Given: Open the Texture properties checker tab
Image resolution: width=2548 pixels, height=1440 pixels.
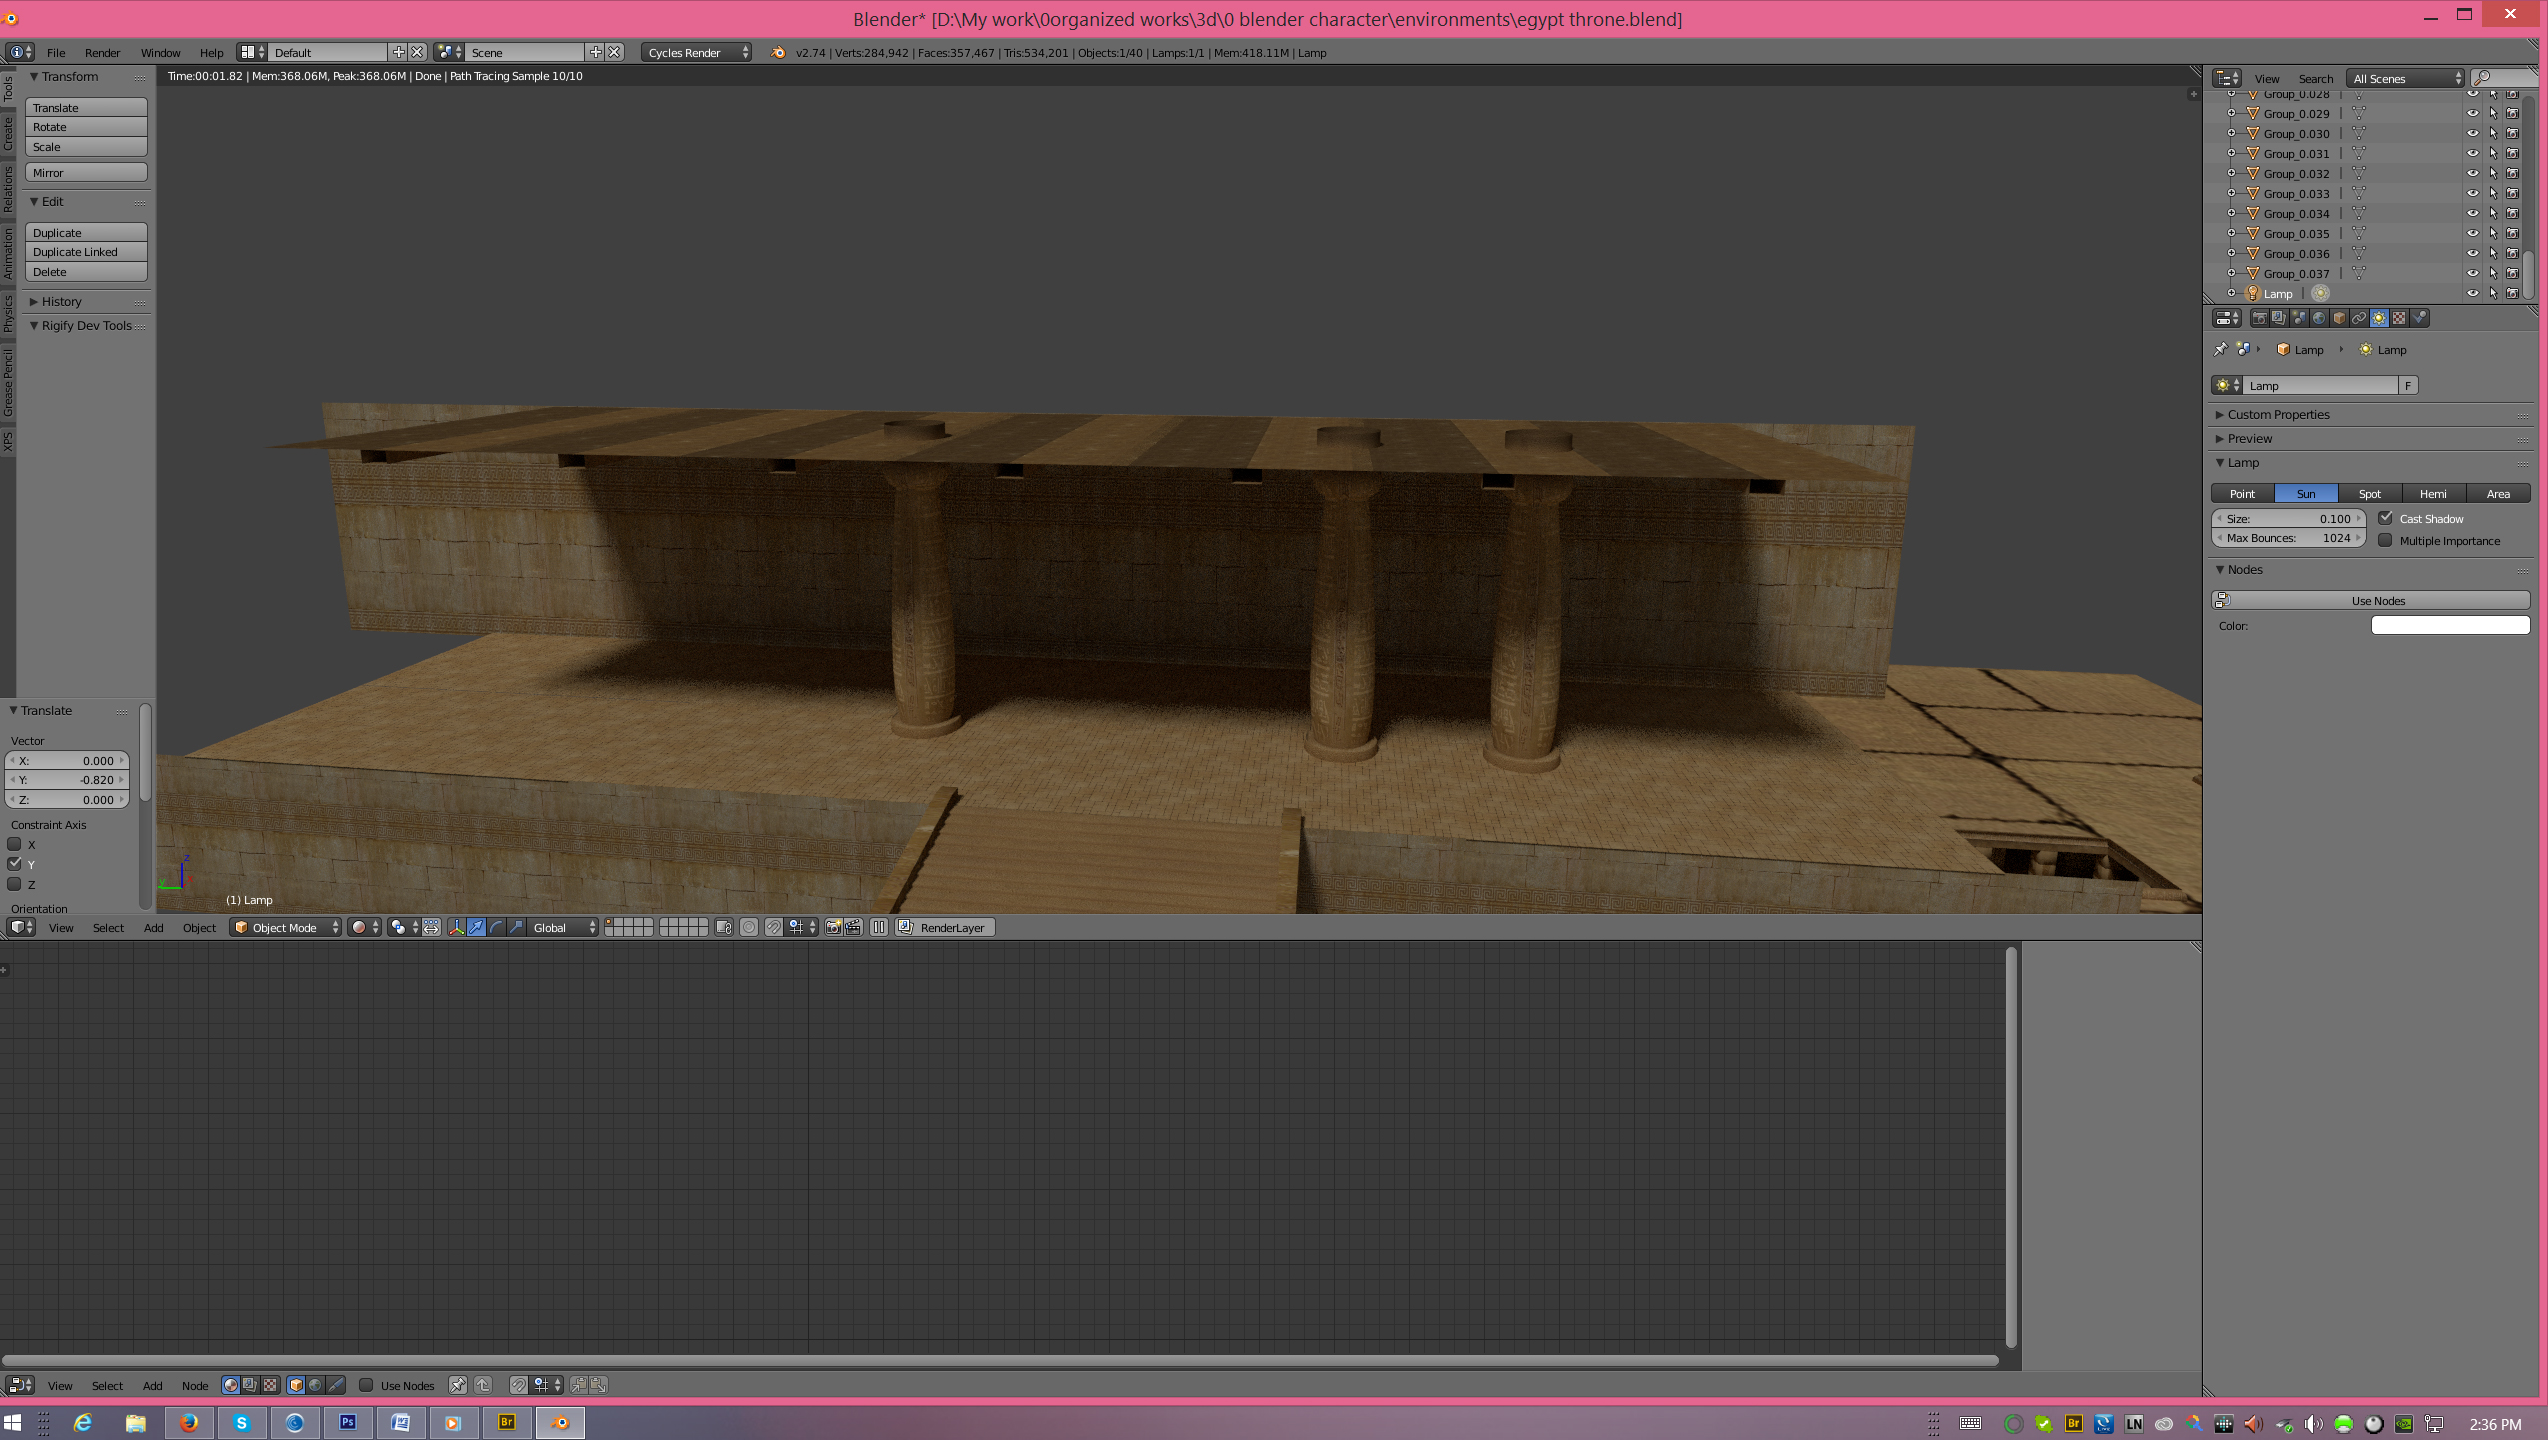Looking at the screenshot, I should (x=2399, y=318).
